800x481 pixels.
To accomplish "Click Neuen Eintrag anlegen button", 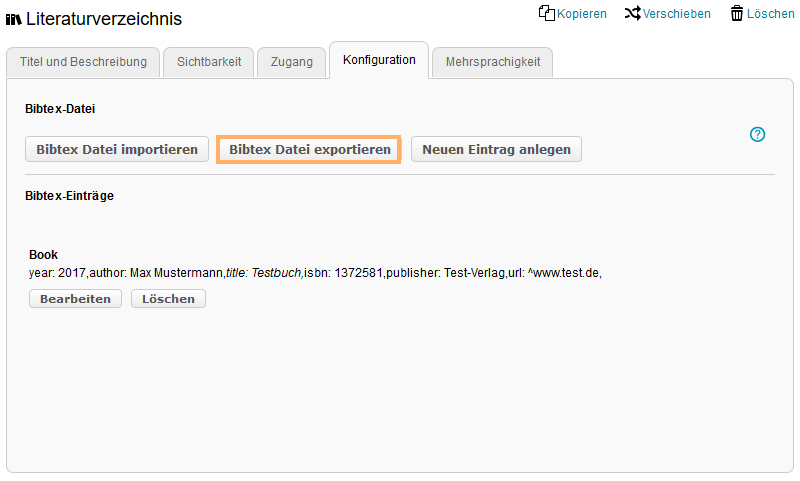I will point(496,149).
